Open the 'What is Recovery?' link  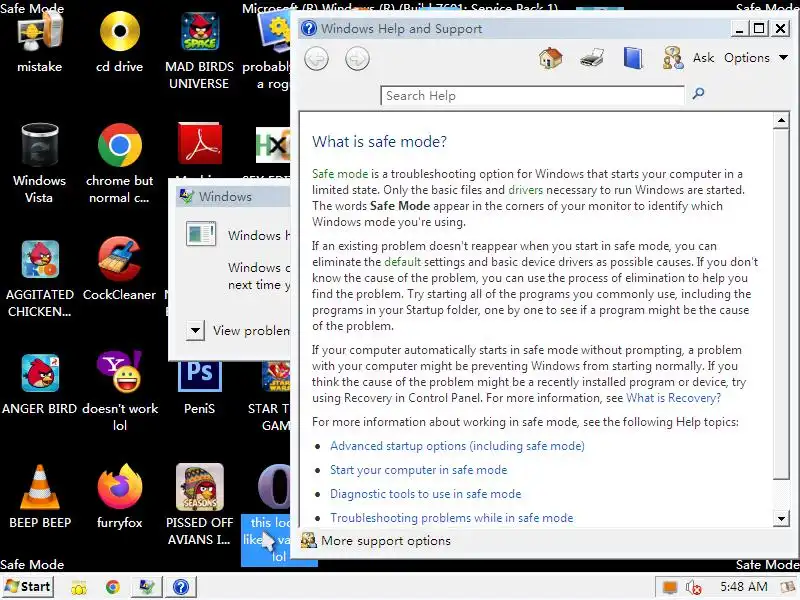click(673, 397)
